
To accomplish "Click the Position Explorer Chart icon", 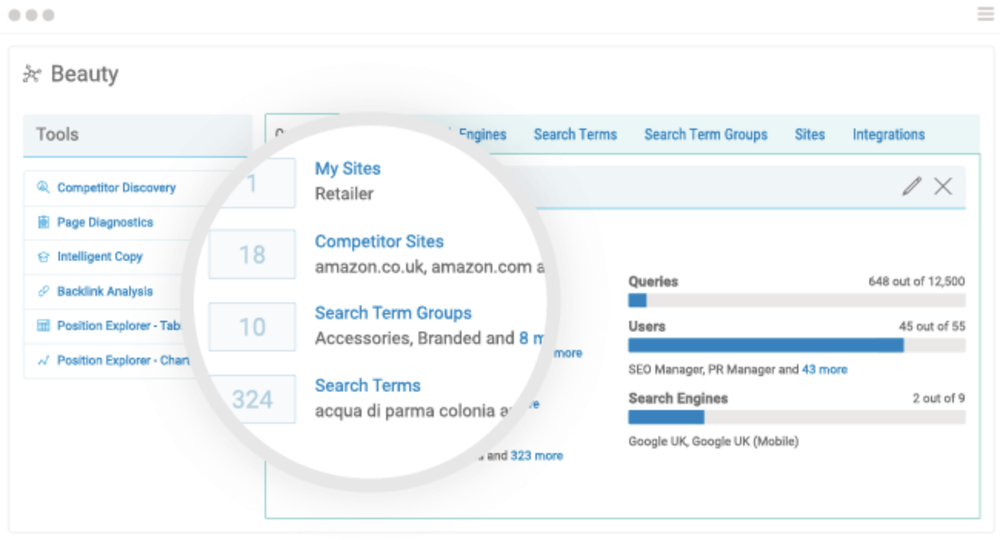I will pos(43,361).
